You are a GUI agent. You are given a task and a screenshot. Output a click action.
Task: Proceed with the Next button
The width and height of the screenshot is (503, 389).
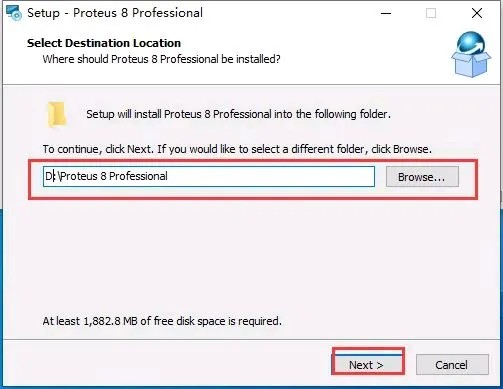368,364
